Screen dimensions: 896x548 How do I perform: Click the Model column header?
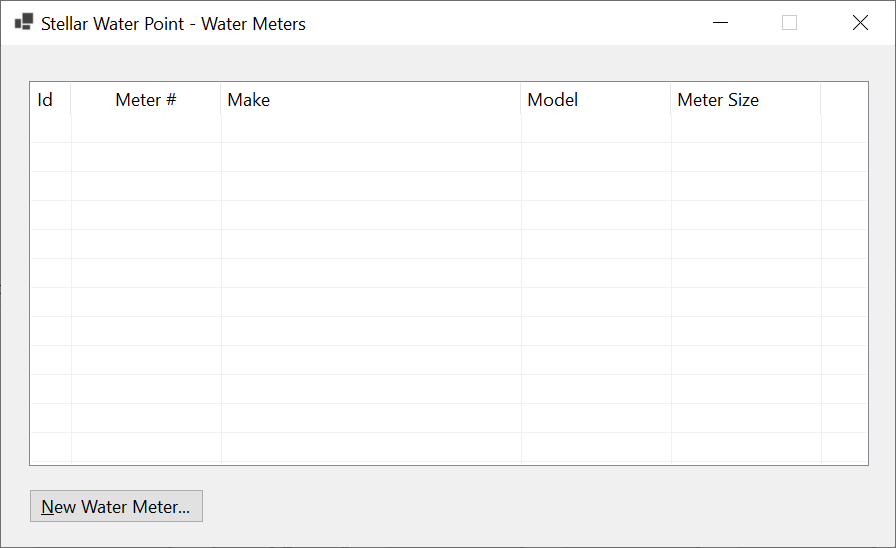595,99
